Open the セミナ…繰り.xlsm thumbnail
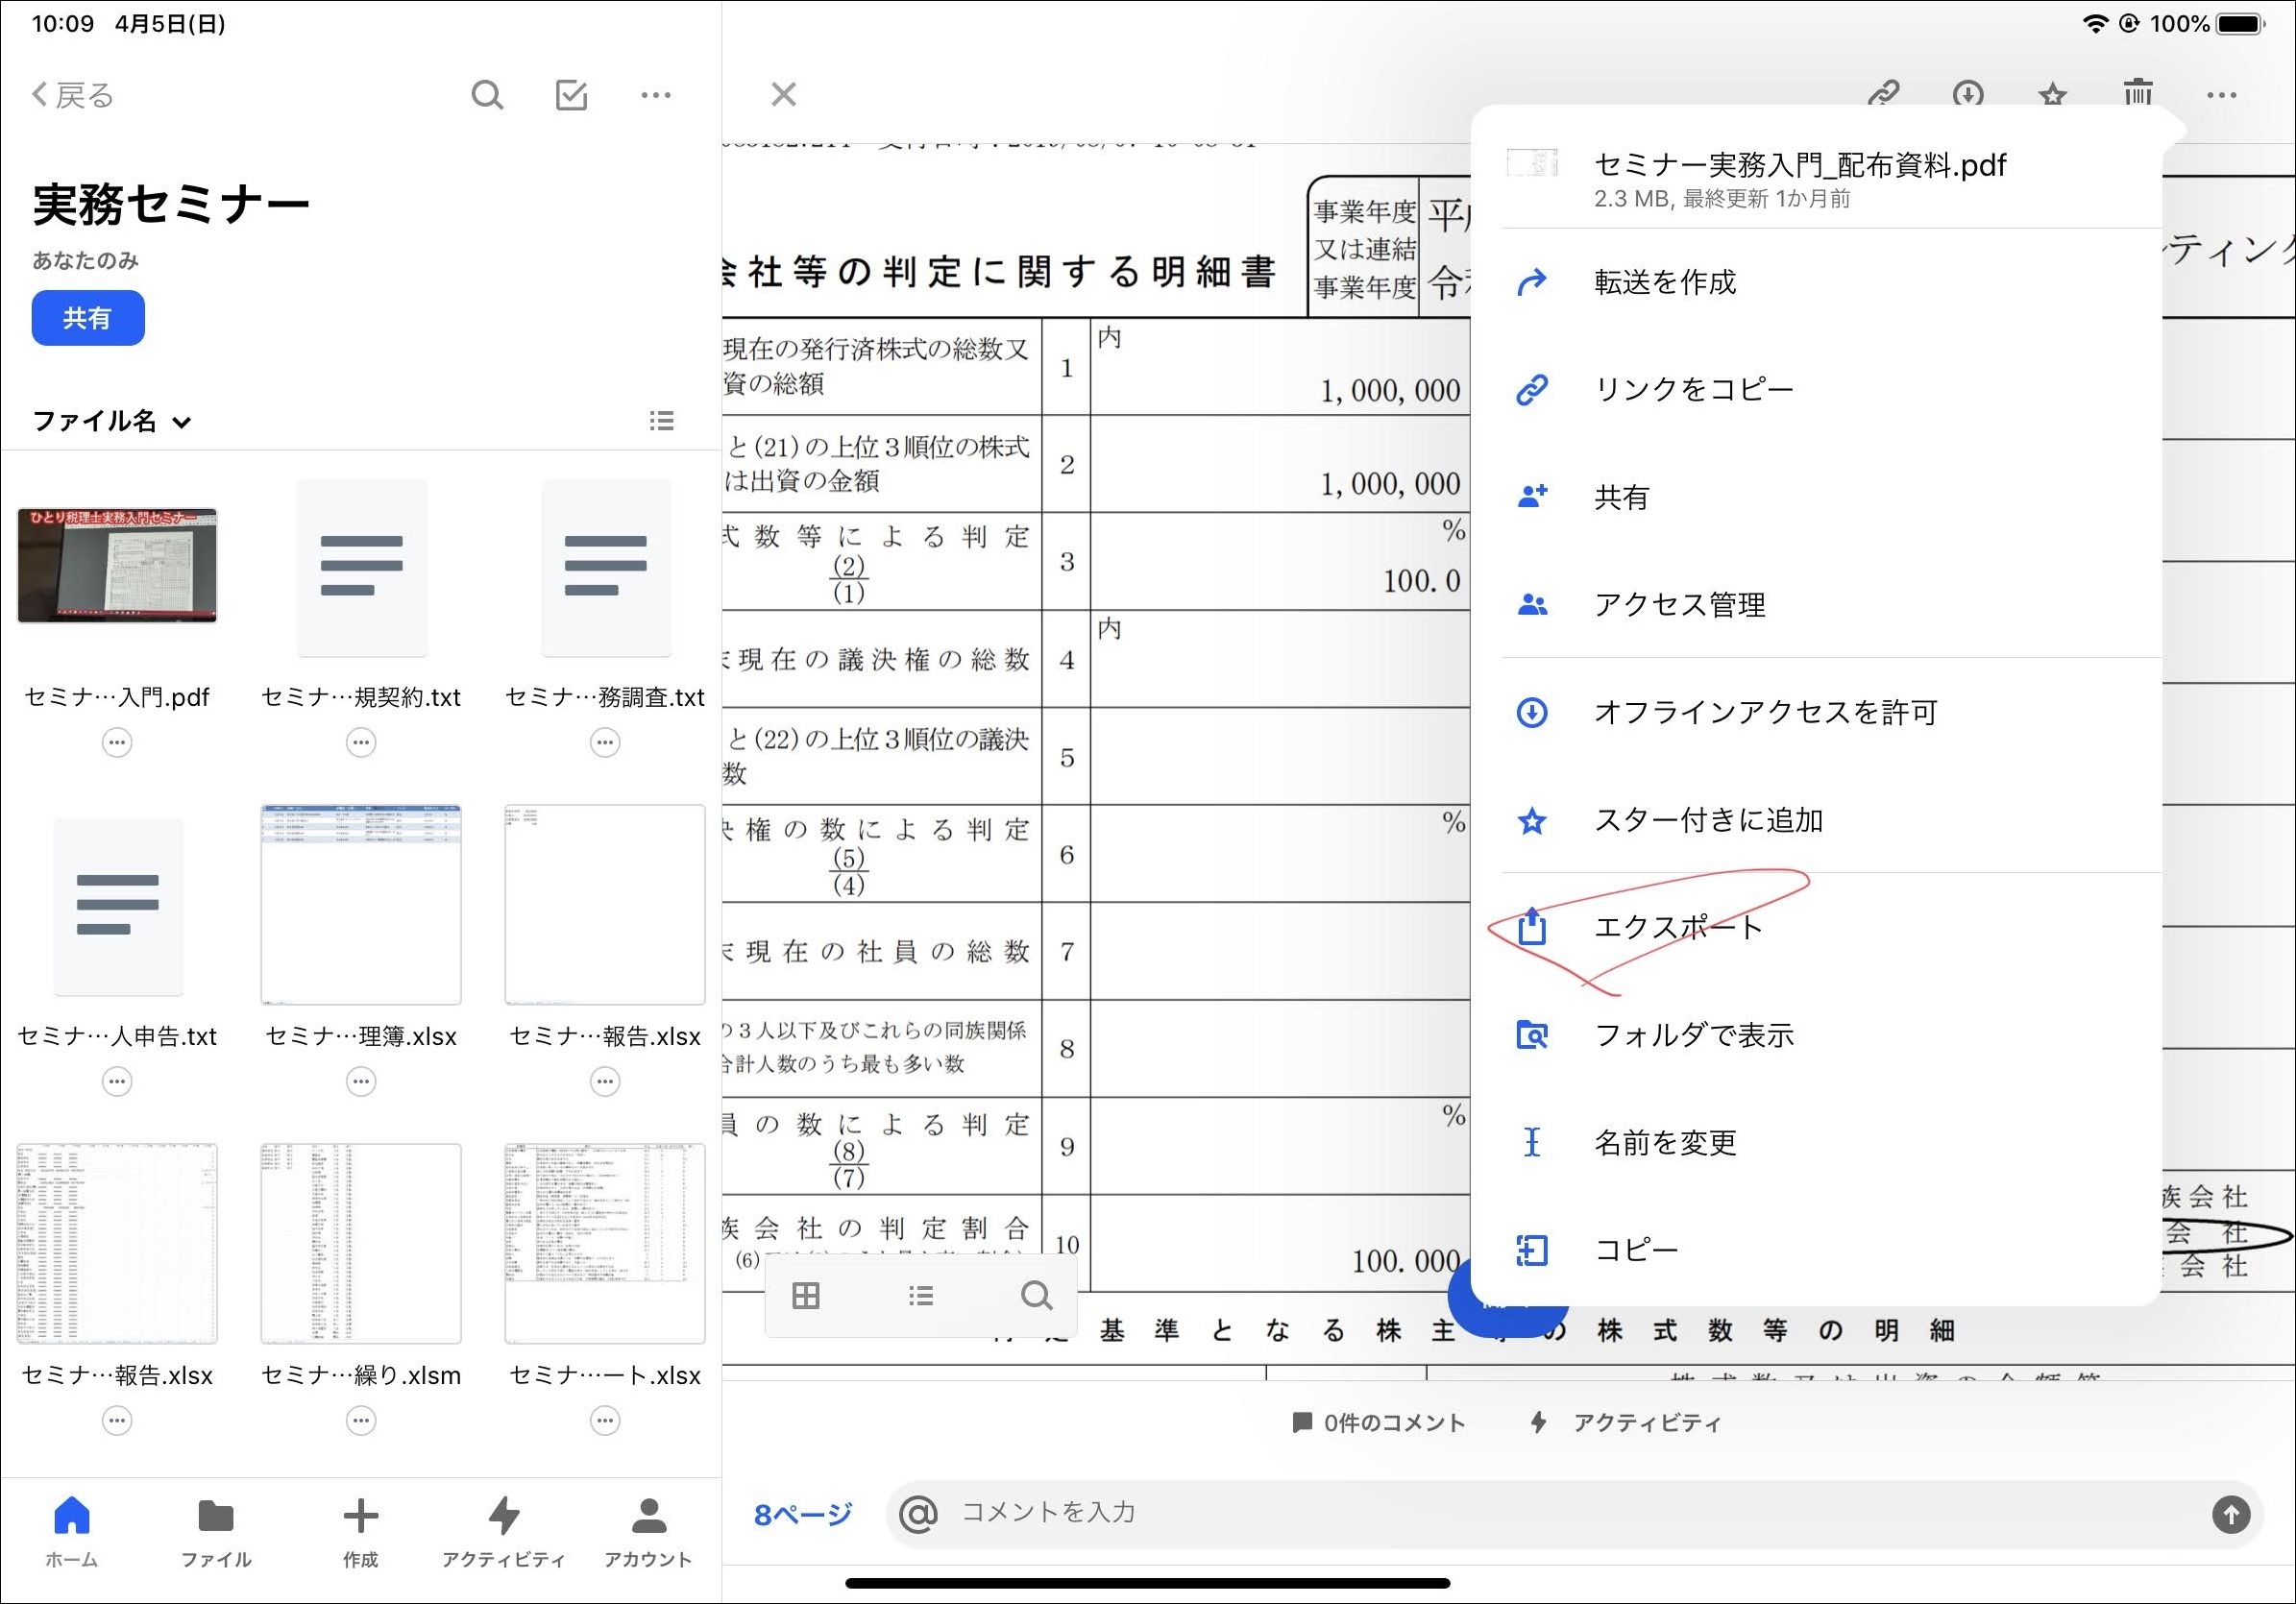 (361, 1244)
